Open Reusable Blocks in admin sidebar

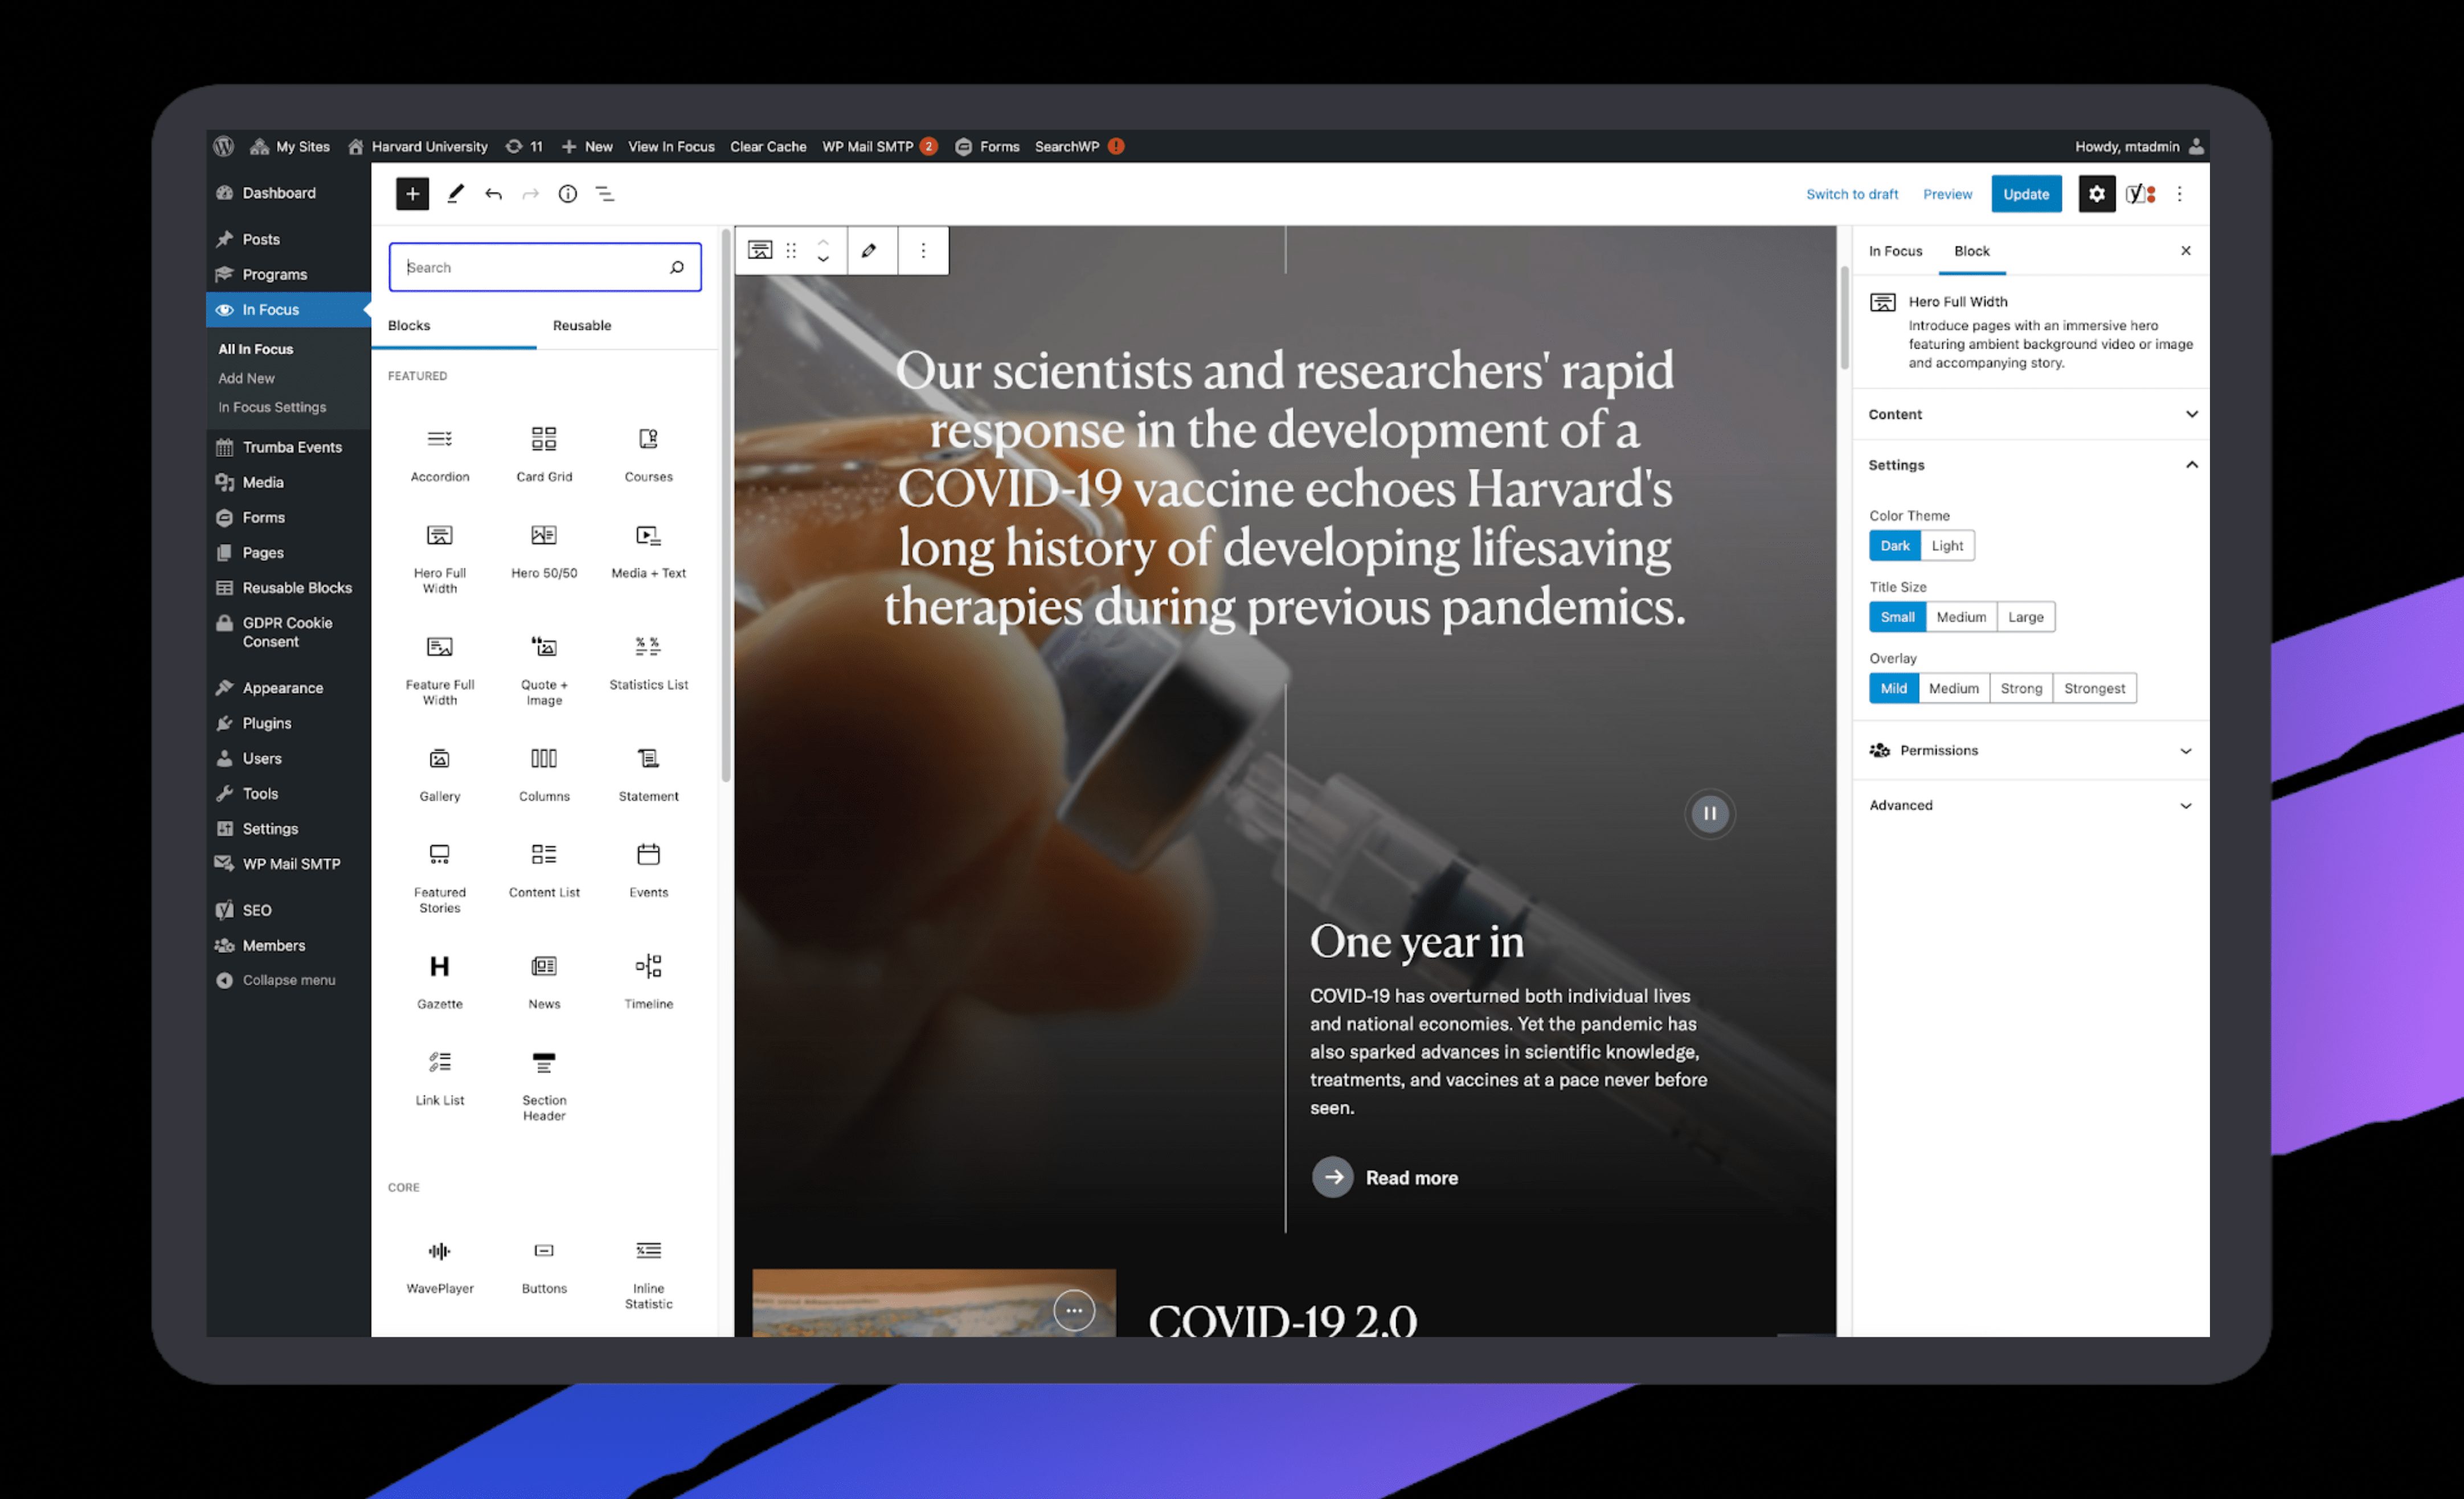(x=296, y=588)
